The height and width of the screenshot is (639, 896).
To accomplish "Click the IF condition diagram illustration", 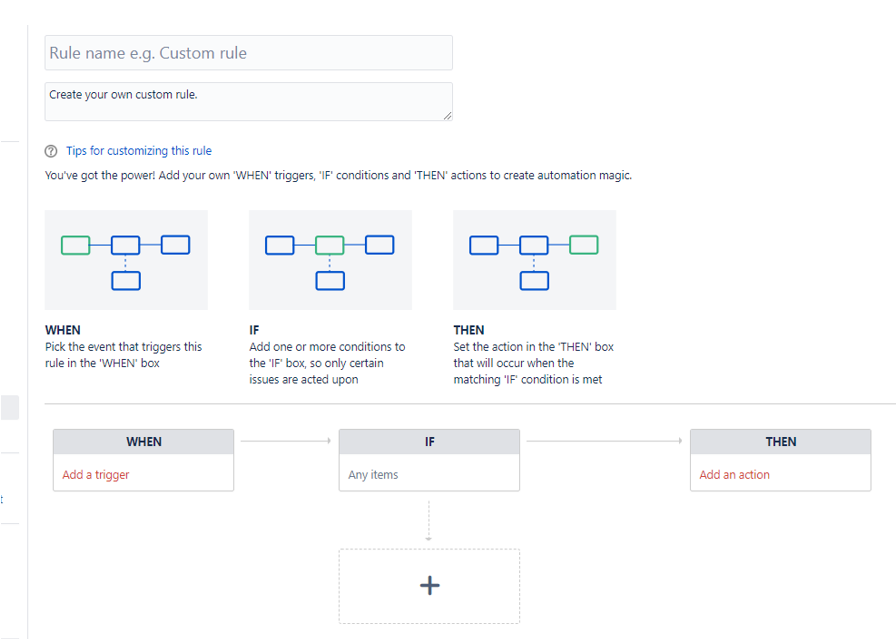I will (330, 259).
